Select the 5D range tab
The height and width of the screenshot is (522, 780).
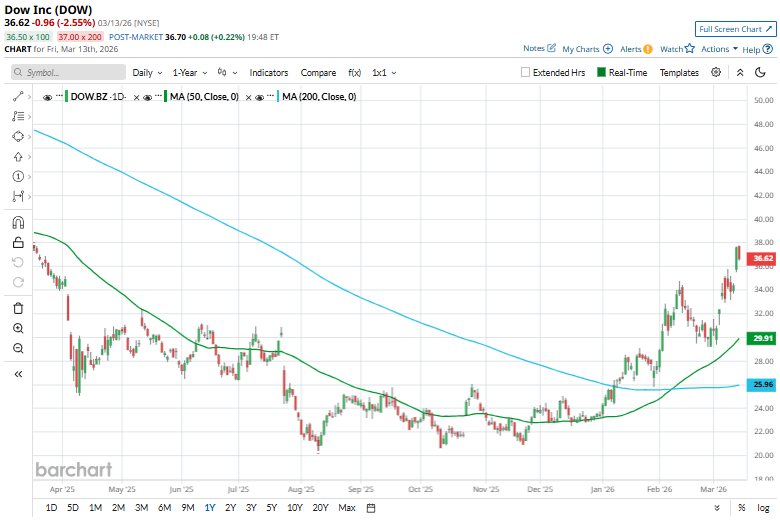73,508
